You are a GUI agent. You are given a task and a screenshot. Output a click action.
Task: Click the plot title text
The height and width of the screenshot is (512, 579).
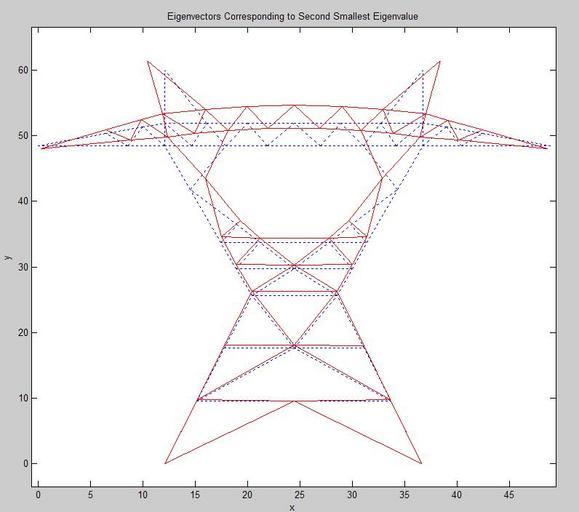292,17
